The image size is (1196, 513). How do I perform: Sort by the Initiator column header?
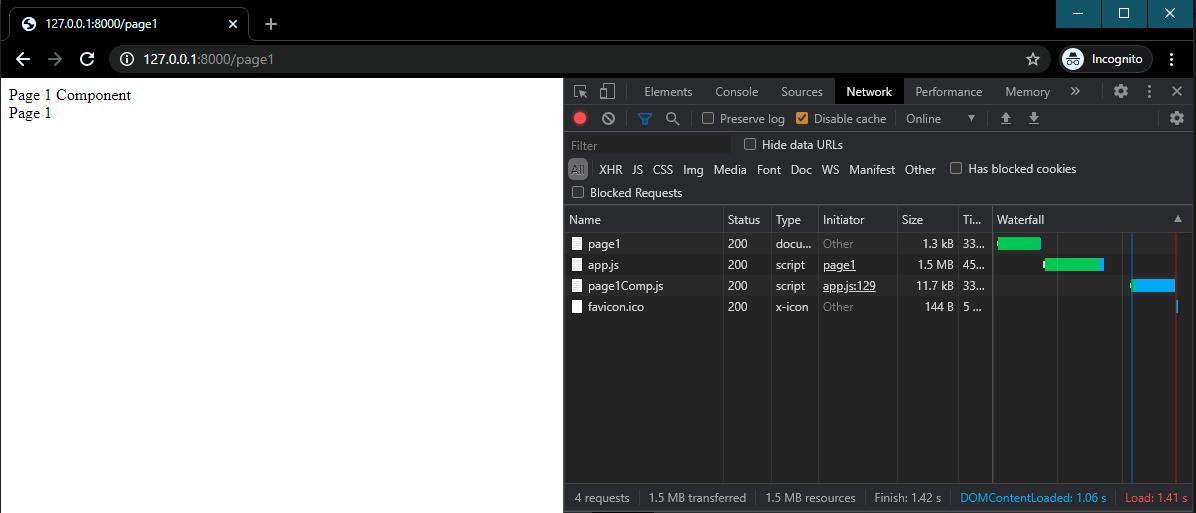[x=858, y=220]
